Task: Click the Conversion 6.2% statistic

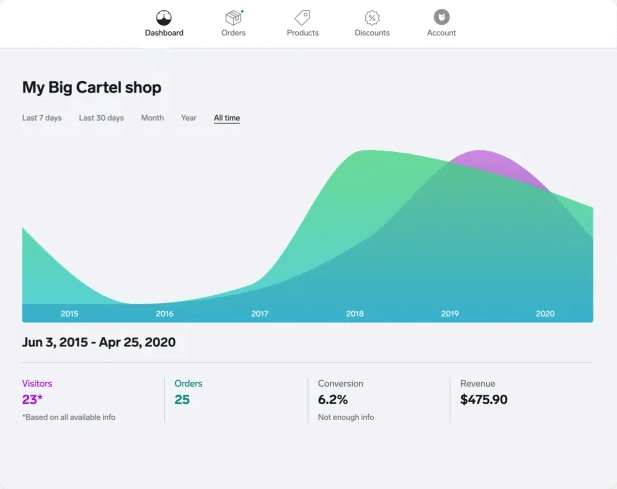Action: (332, 400)
